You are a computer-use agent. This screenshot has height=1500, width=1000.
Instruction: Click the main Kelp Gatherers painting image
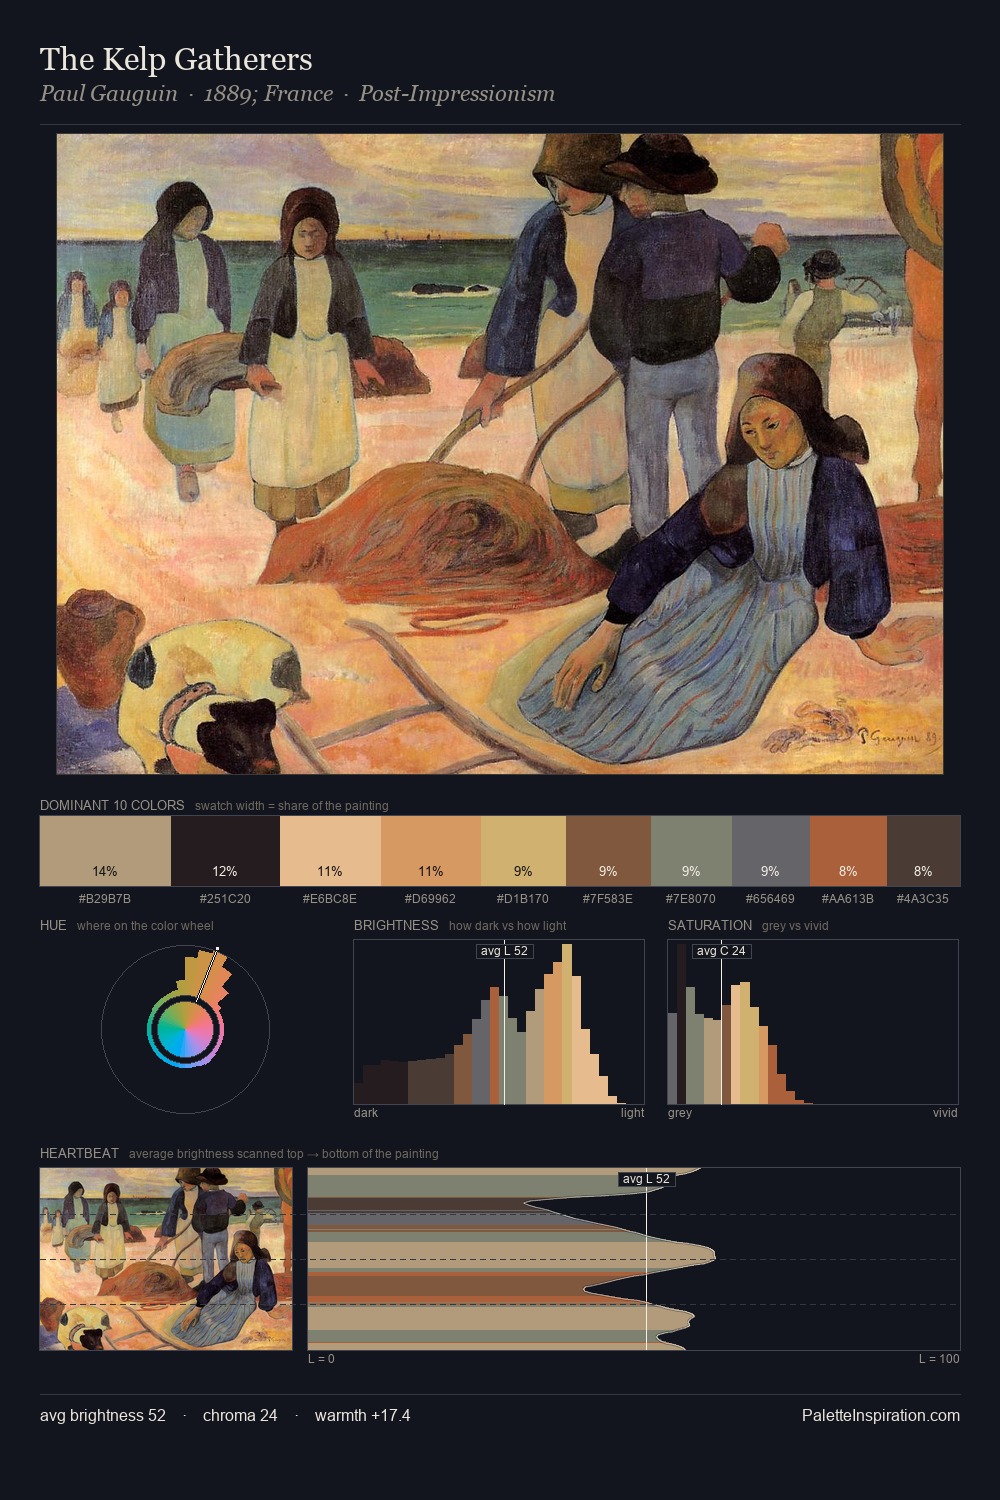point(500,454)
